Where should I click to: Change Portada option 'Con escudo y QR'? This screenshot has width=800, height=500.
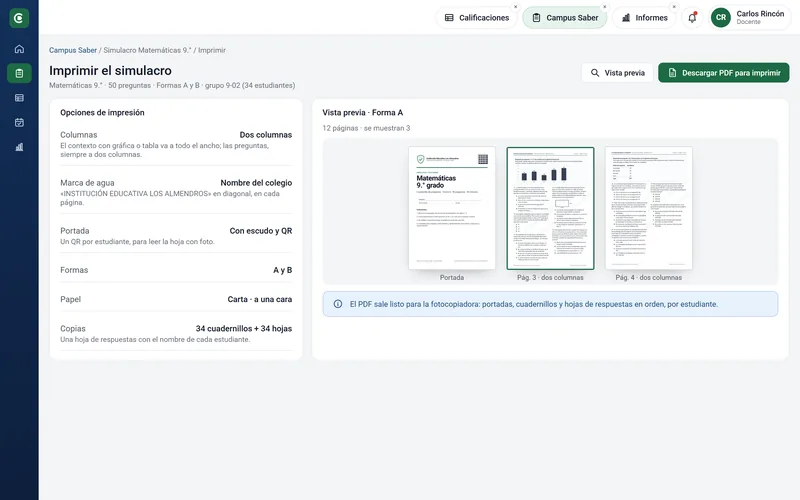coord(261,231)
